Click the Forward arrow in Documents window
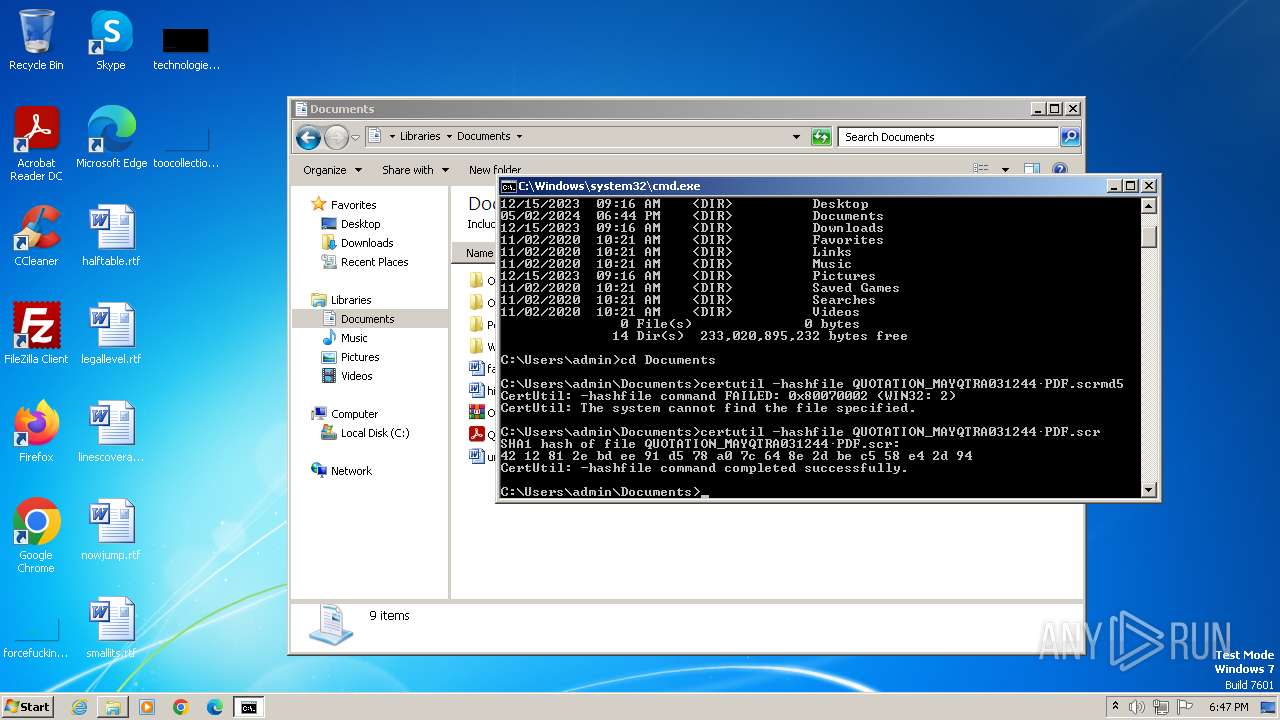1280x720 pixels. point(336,137)
